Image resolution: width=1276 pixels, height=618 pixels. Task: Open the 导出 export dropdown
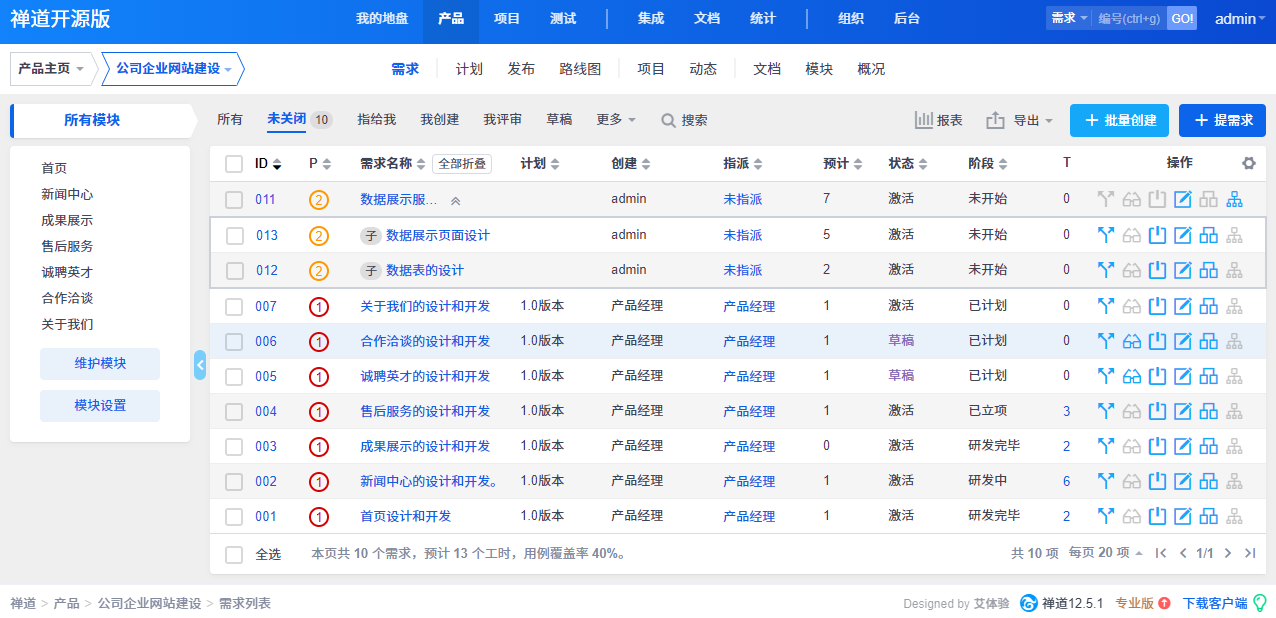(1020, 120)
